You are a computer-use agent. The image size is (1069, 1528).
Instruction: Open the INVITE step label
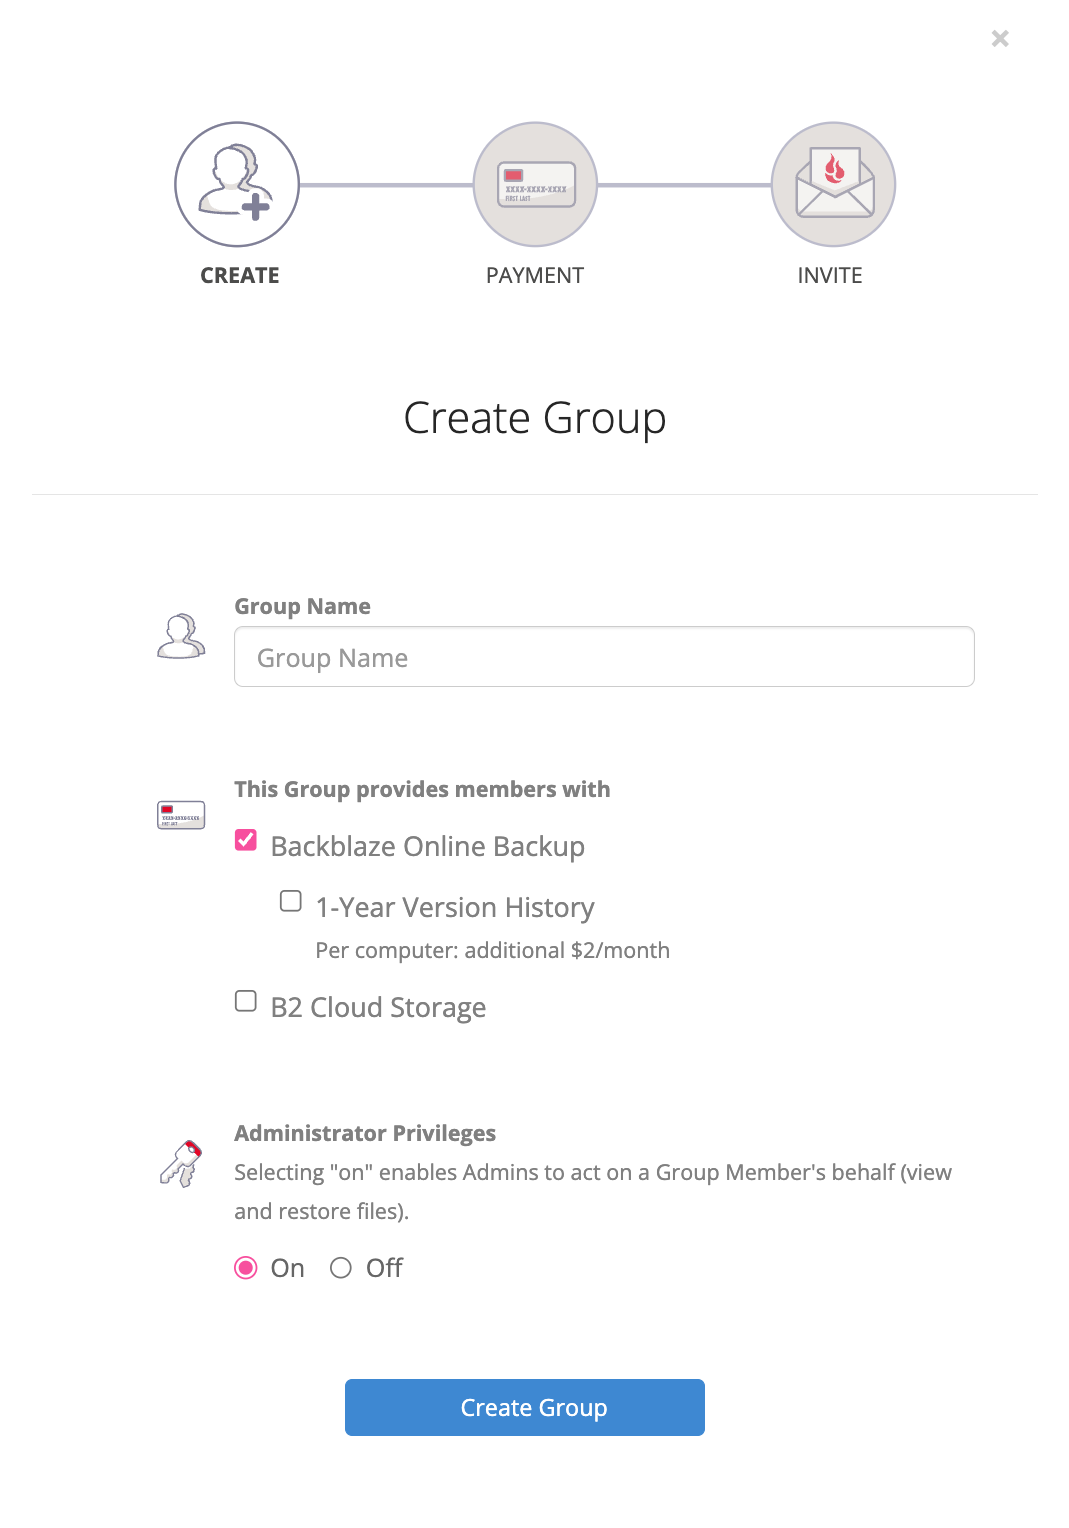click(x=830, y=275)
